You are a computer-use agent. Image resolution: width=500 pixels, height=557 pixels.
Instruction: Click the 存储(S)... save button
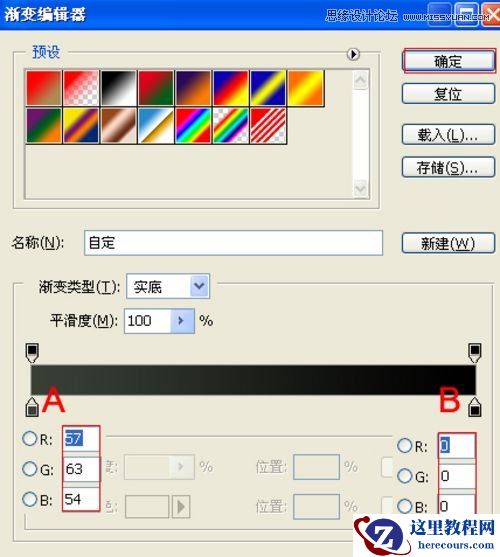tap(449, 167)
